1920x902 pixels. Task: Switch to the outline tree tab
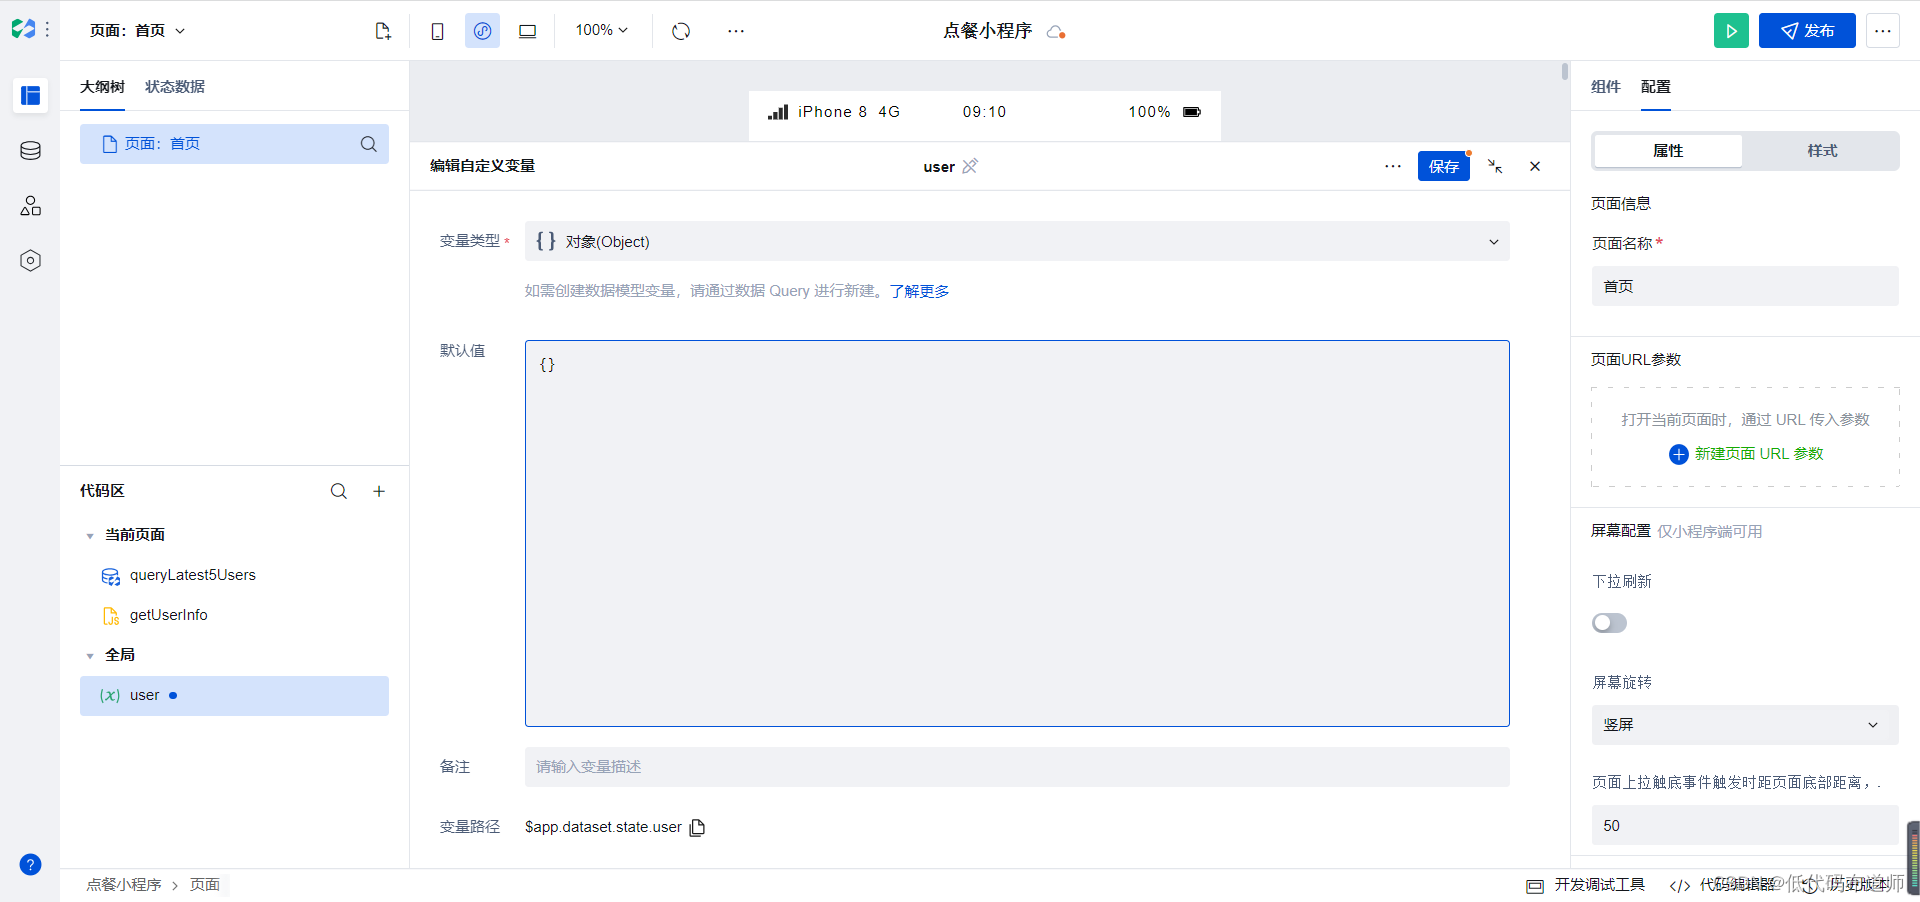pos(102,87)
